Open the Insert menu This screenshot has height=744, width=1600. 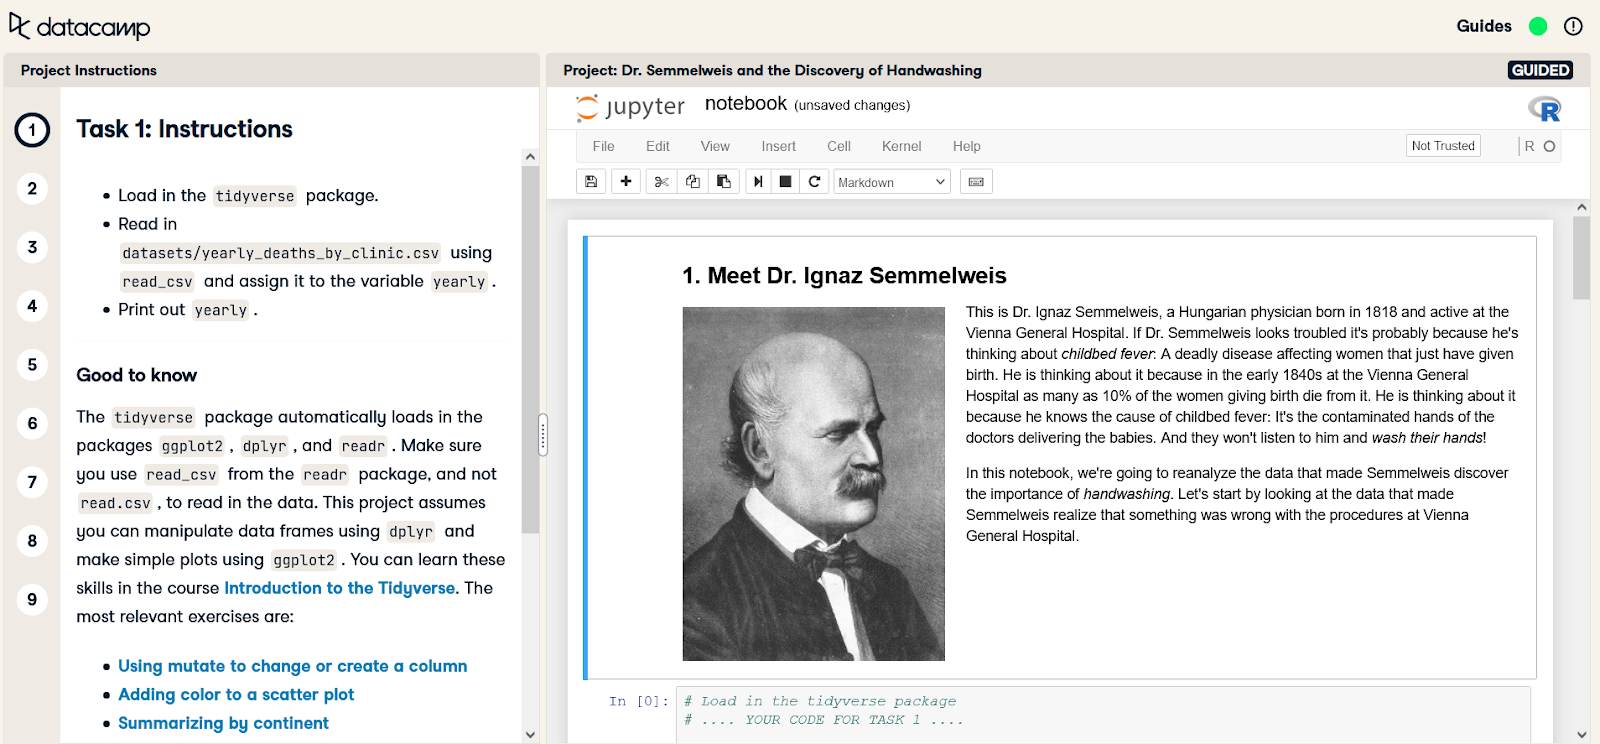[779, 146]
